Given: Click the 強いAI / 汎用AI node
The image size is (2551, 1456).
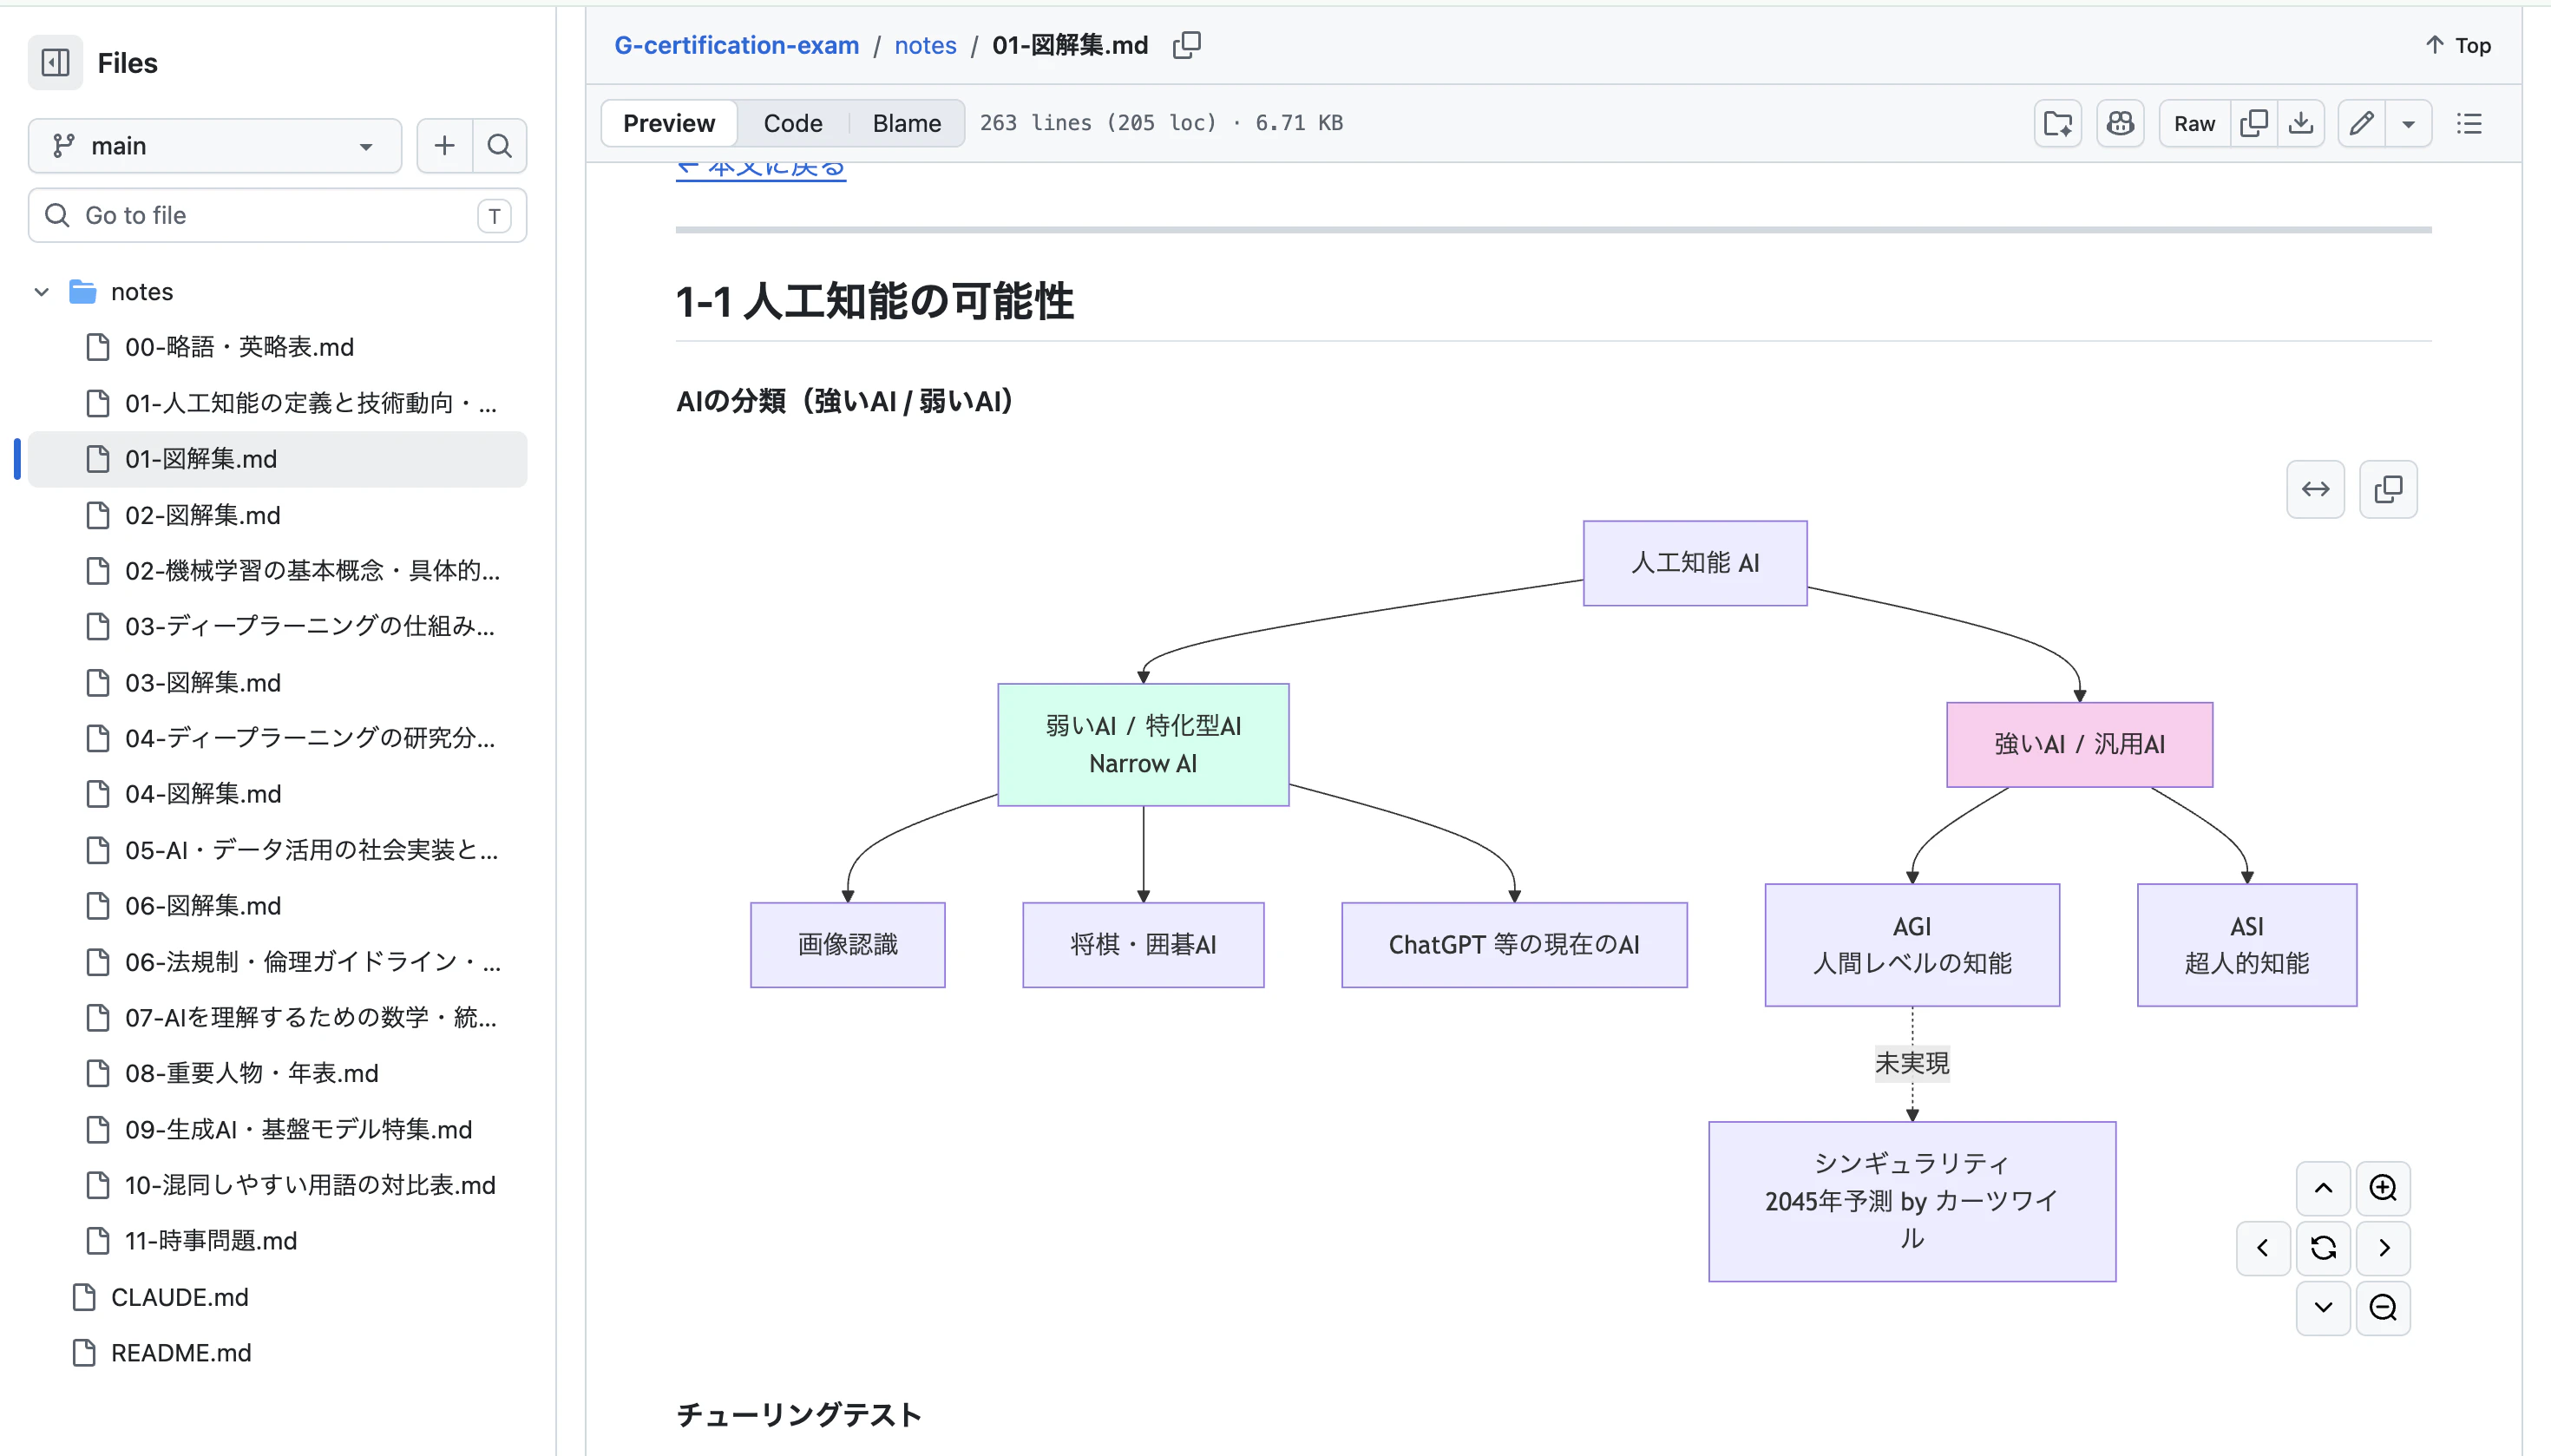Looking at the screenshot, I should (x=2079, y=745).
